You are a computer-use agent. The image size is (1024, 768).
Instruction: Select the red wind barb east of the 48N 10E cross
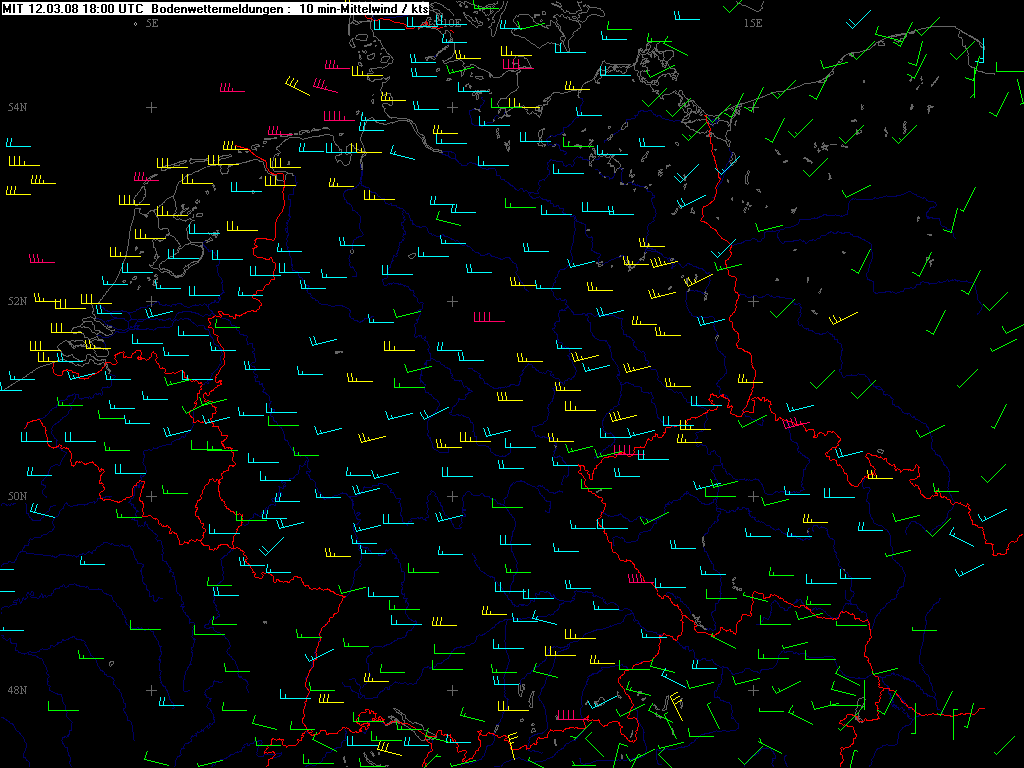569,715
